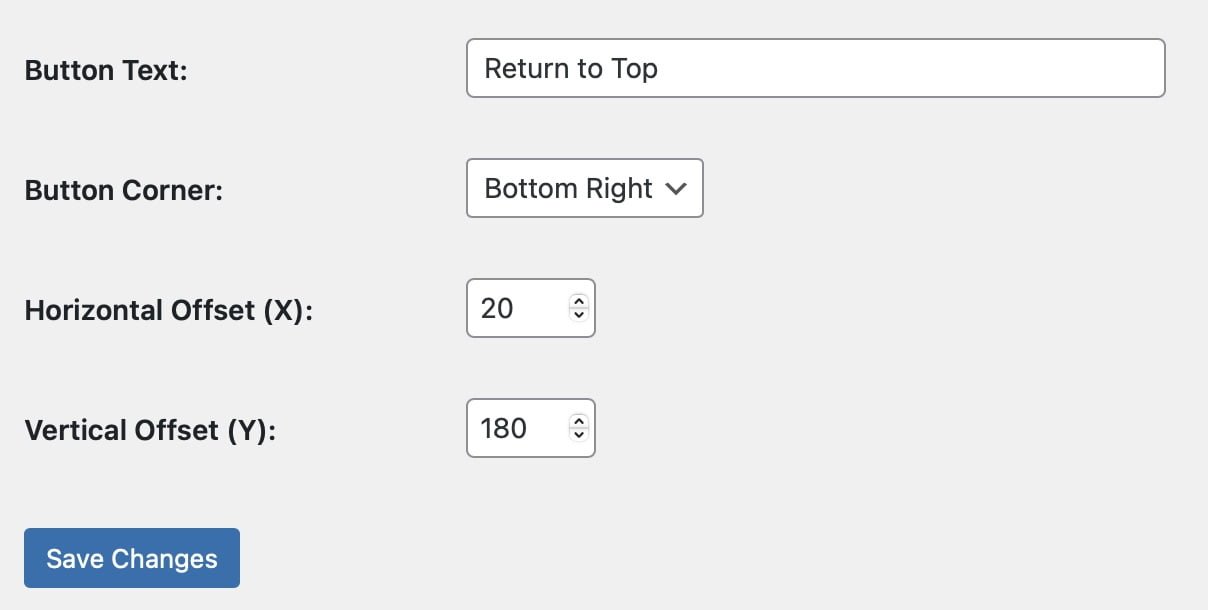Click the value 20 in Horizontal Offset

tap(497, 308)
